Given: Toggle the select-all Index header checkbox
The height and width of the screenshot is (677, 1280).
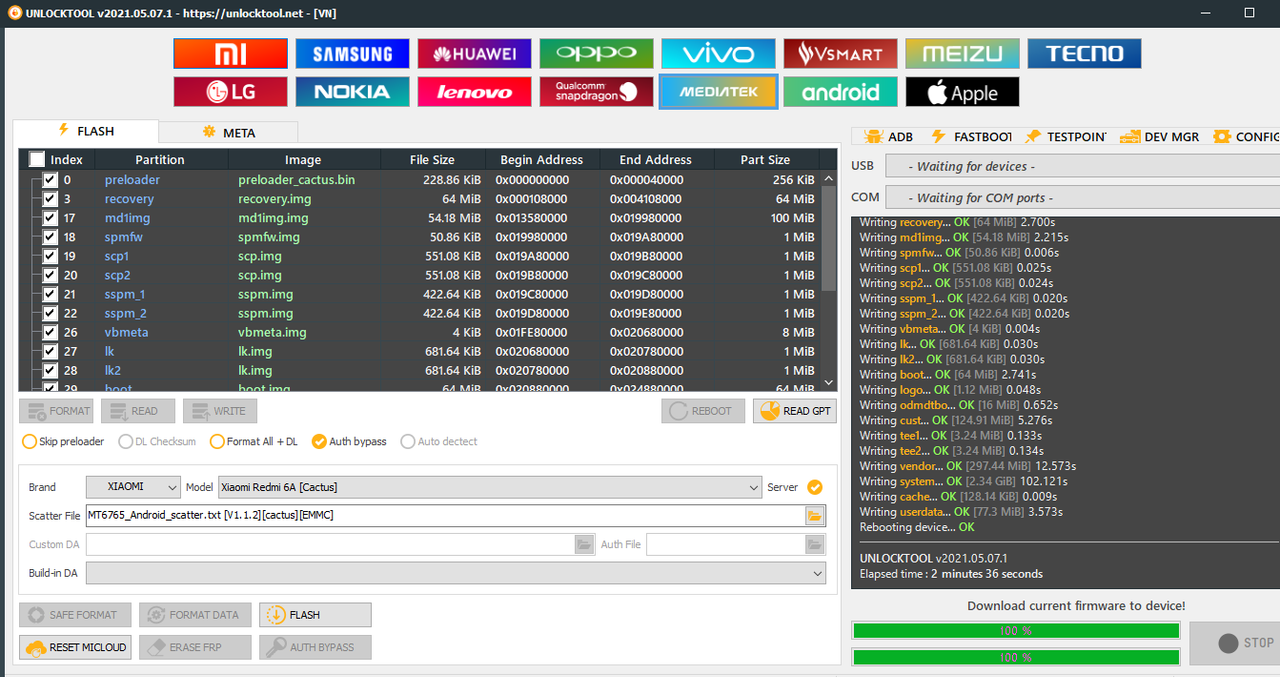Looking at the screenshot, I should (37, 159).
